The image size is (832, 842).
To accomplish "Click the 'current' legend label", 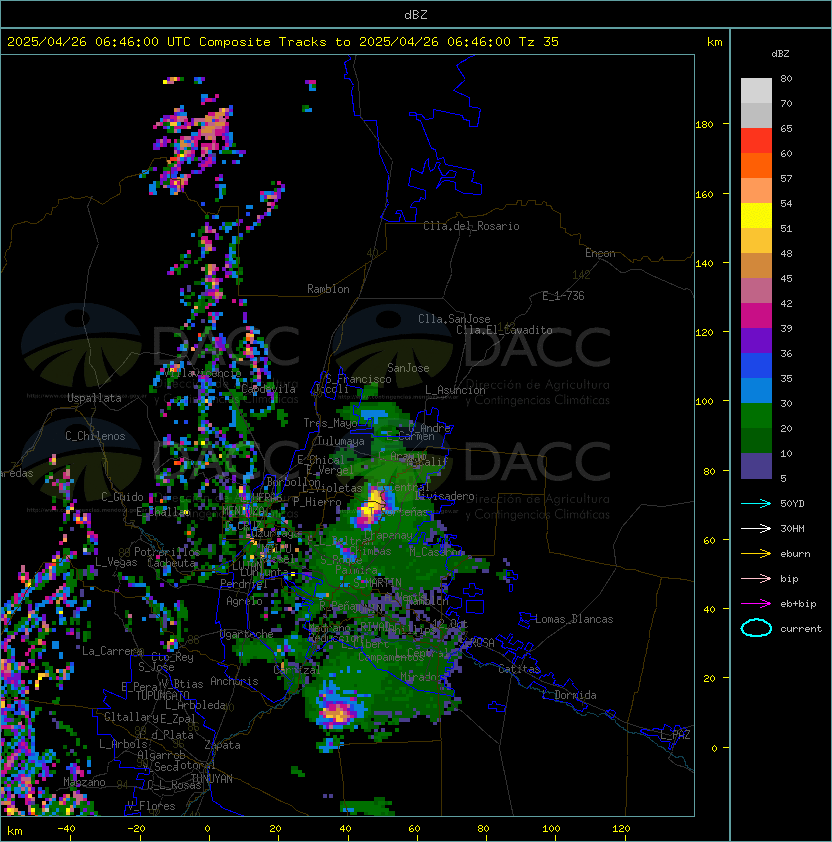I will click(x=801, y=629).
